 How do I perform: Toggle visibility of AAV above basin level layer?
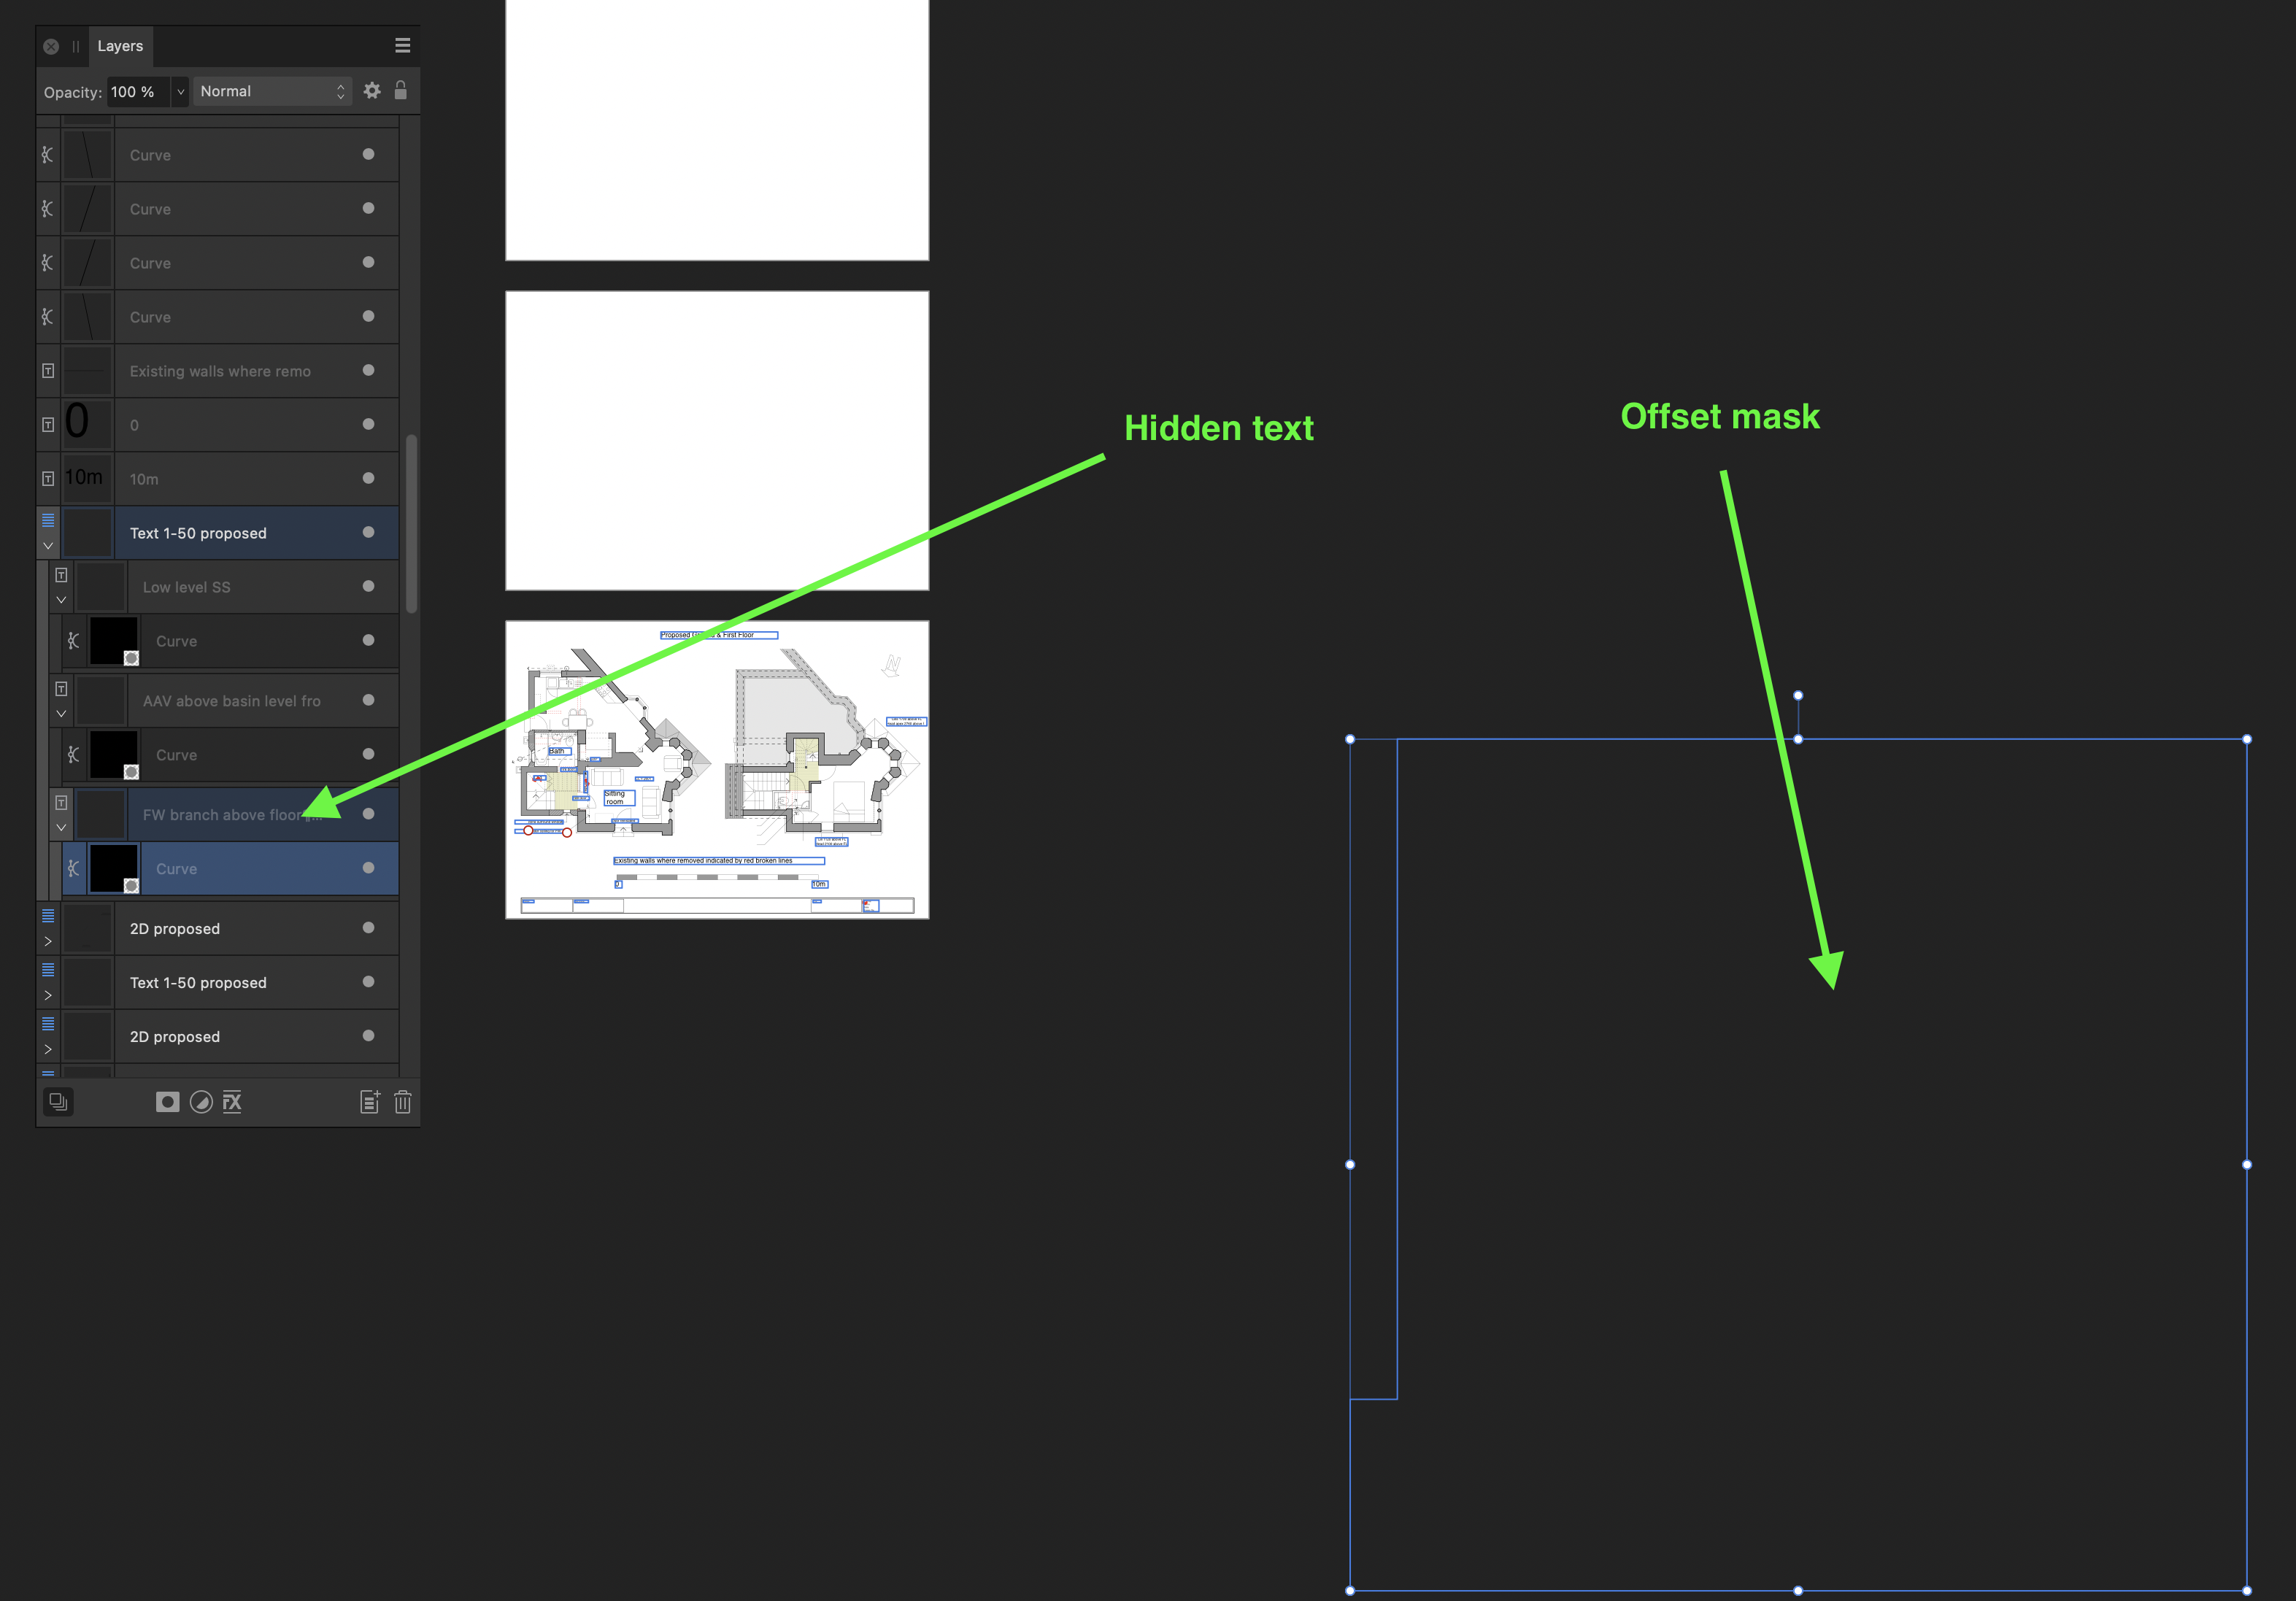tap(368, 700)
